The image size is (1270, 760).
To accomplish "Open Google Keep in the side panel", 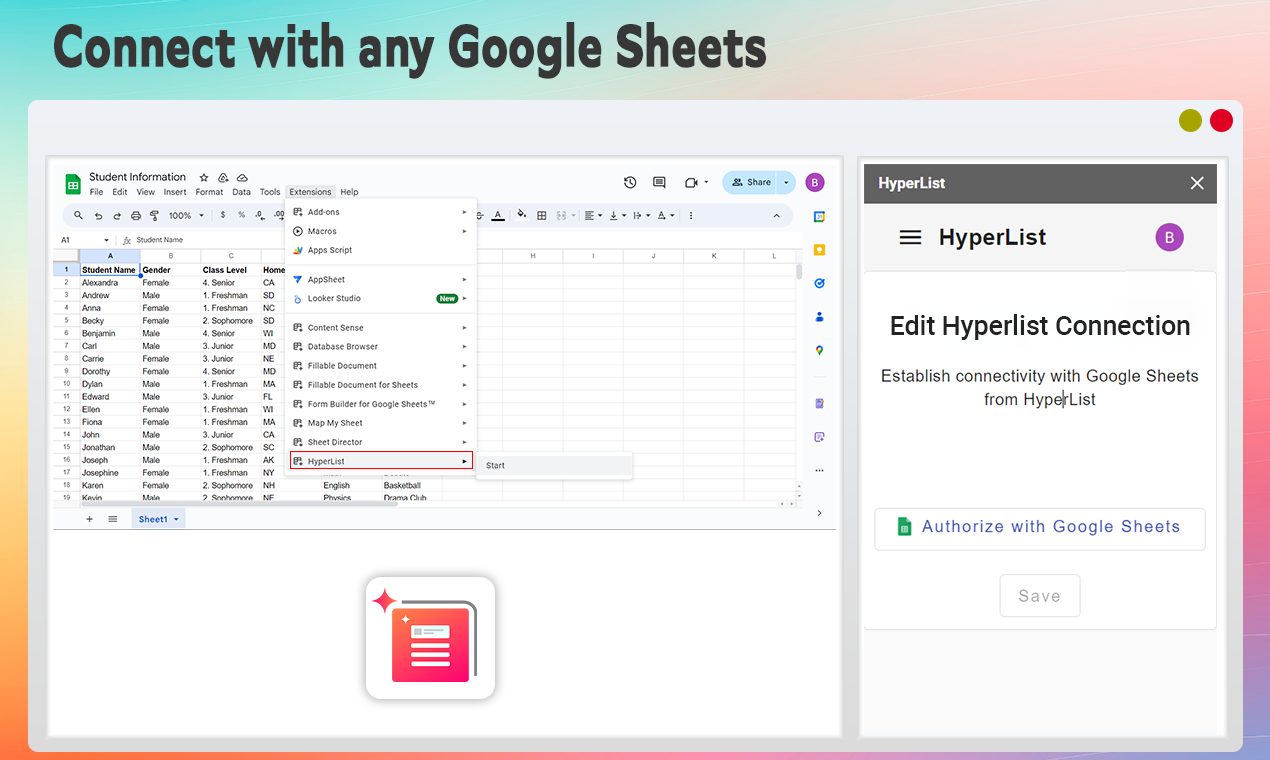I will coord(819,250).
